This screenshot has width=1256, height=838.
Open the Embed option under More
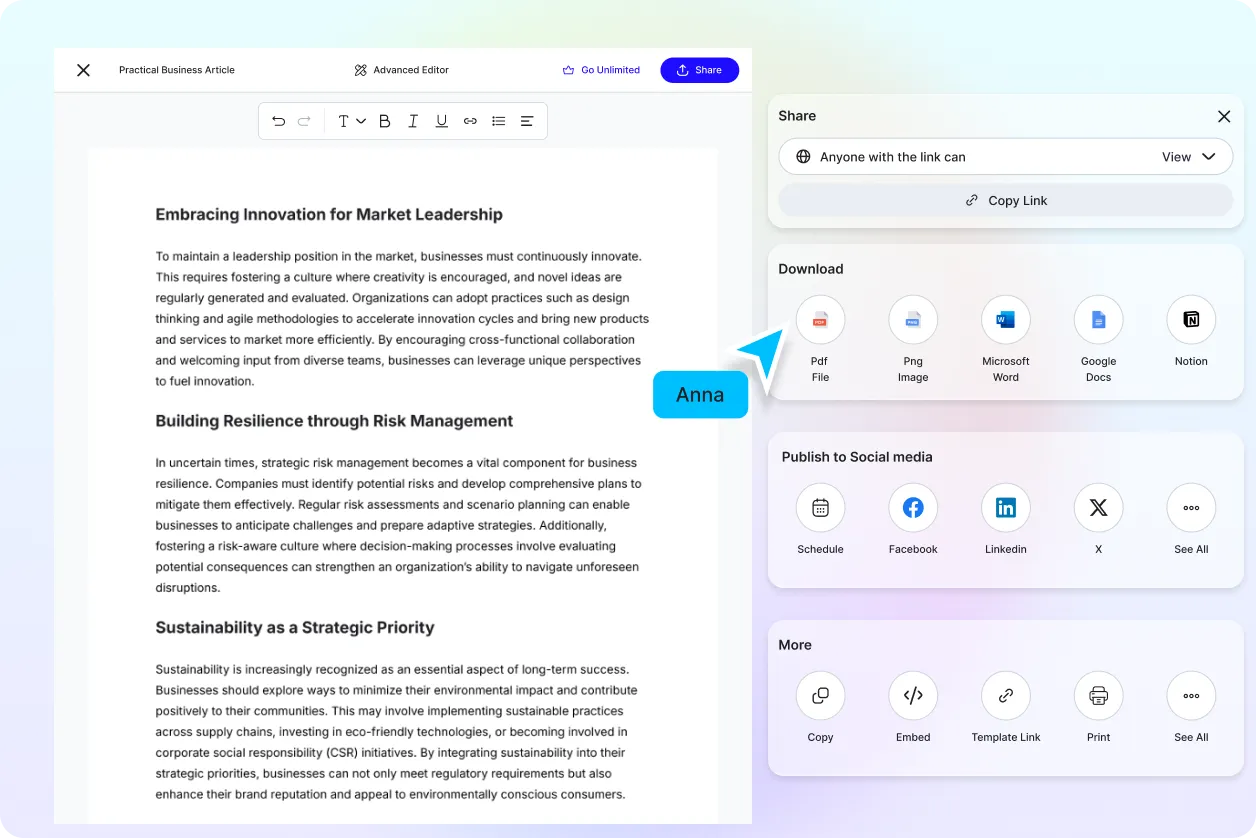click(913, 695)
